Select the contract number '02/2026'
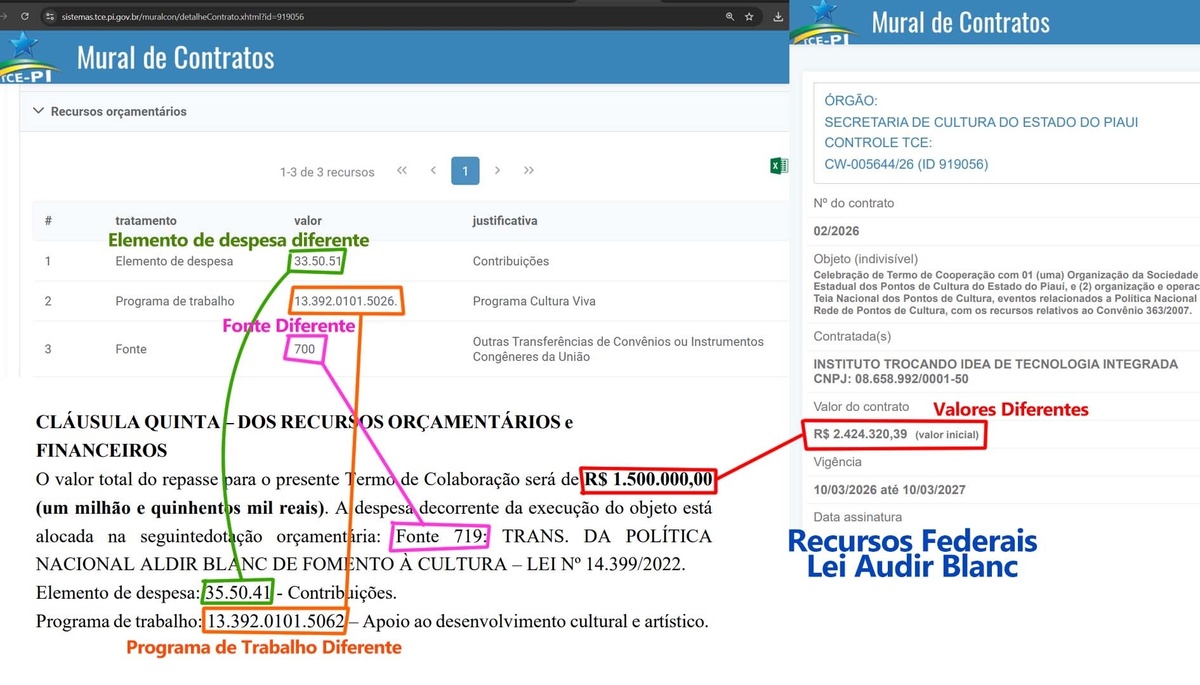The width and height of the screenshot is (1200, 685). 836,232
